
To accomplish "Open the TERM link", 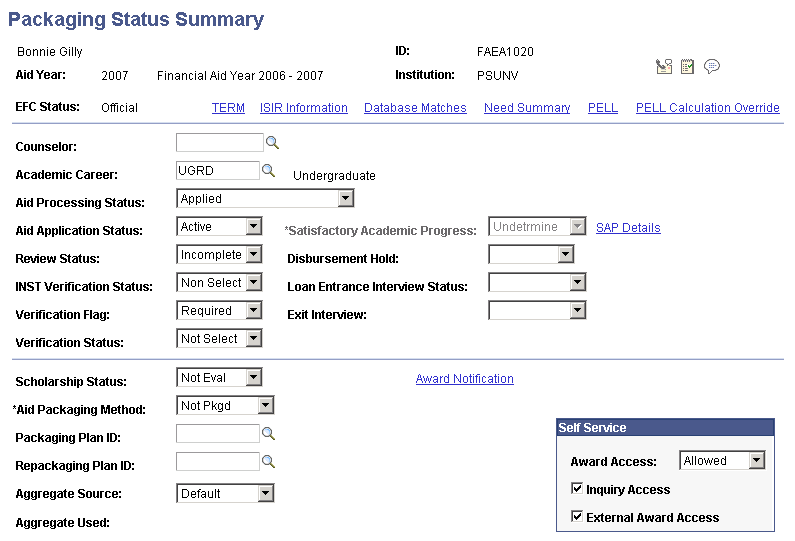I will click(228, 107).
